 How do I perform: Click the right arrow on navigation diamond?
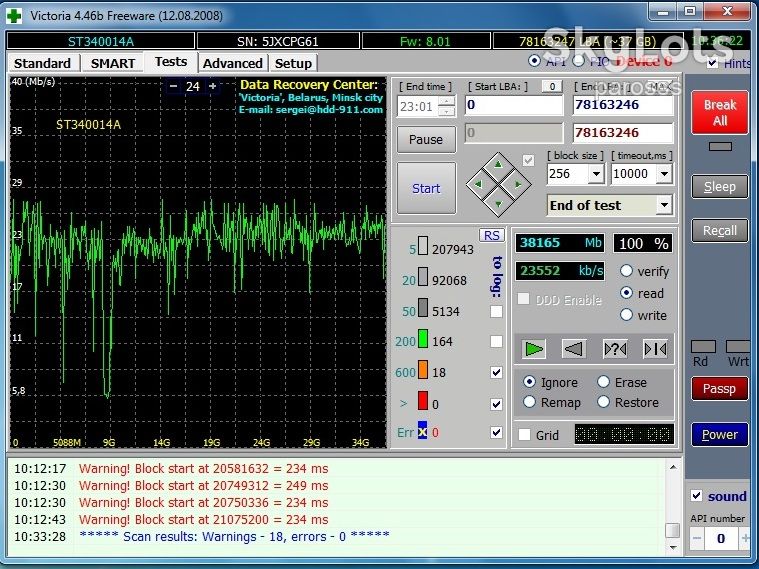518,184
